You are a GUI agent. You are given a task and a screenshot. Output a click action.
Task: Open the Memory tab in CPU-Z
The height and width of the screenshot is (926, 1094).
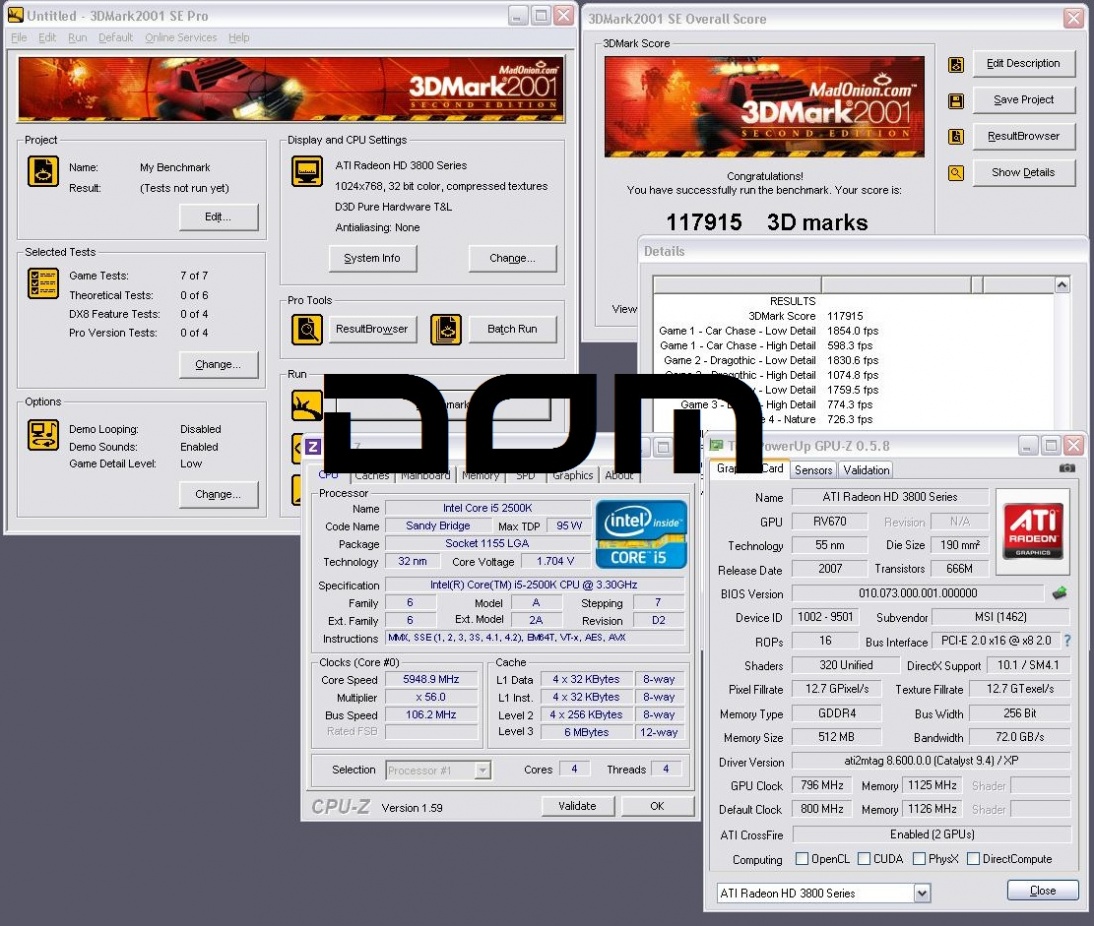480,476
